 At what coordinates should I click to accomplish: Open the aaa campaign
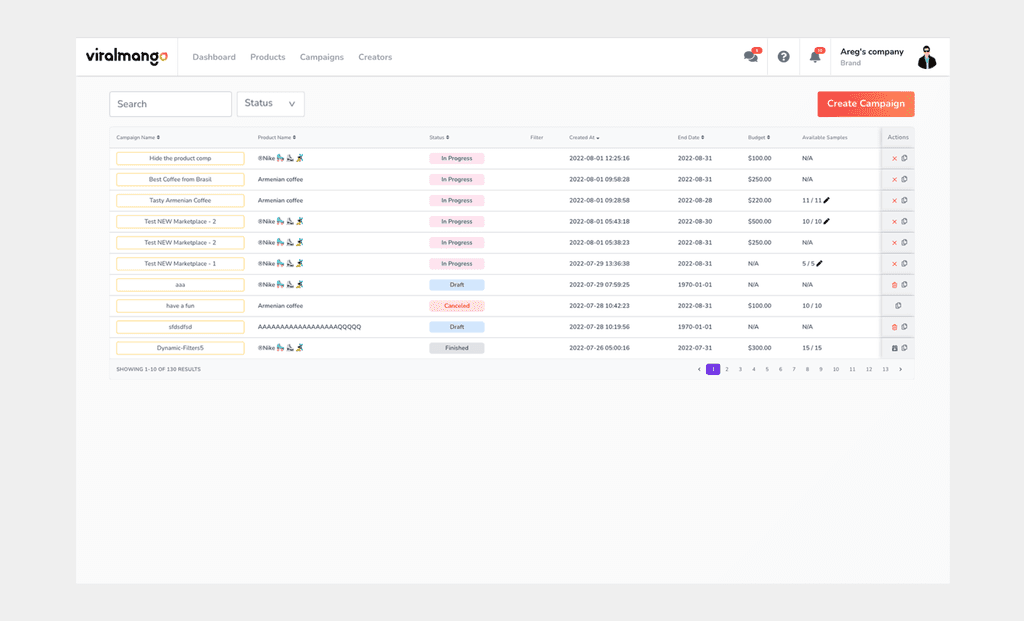pos(180,285)
